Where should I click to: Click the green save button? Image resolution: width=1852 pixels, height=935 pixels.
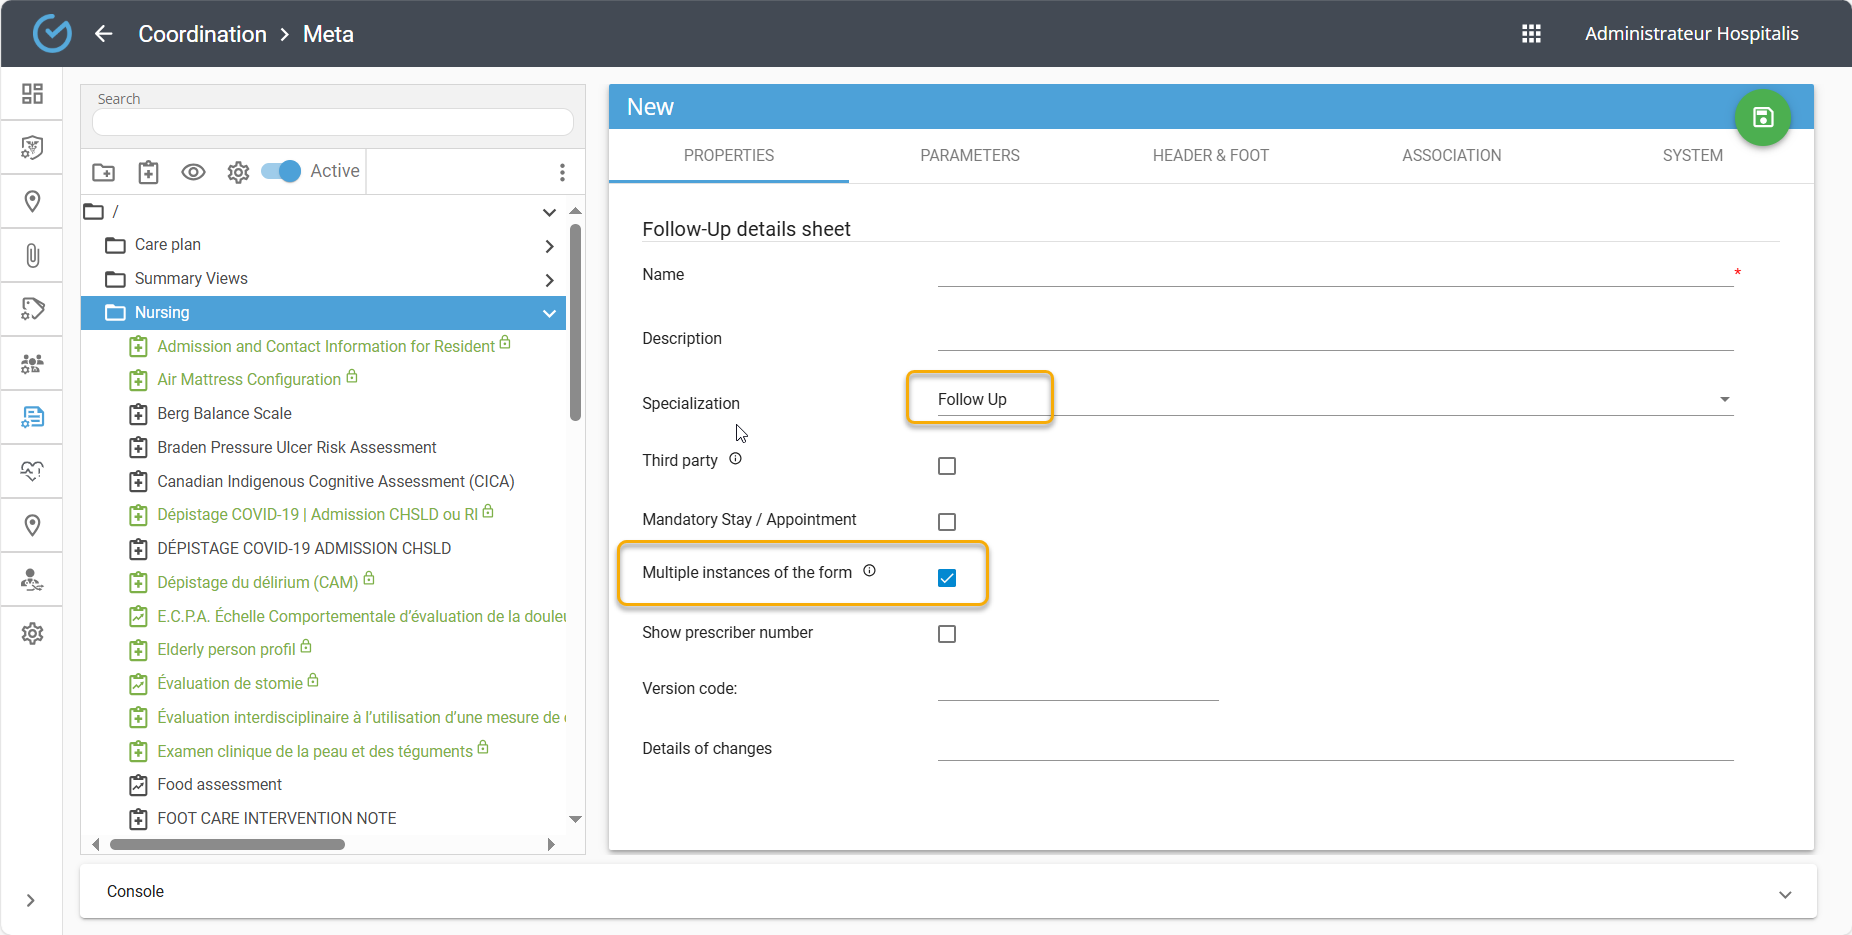1762,118
